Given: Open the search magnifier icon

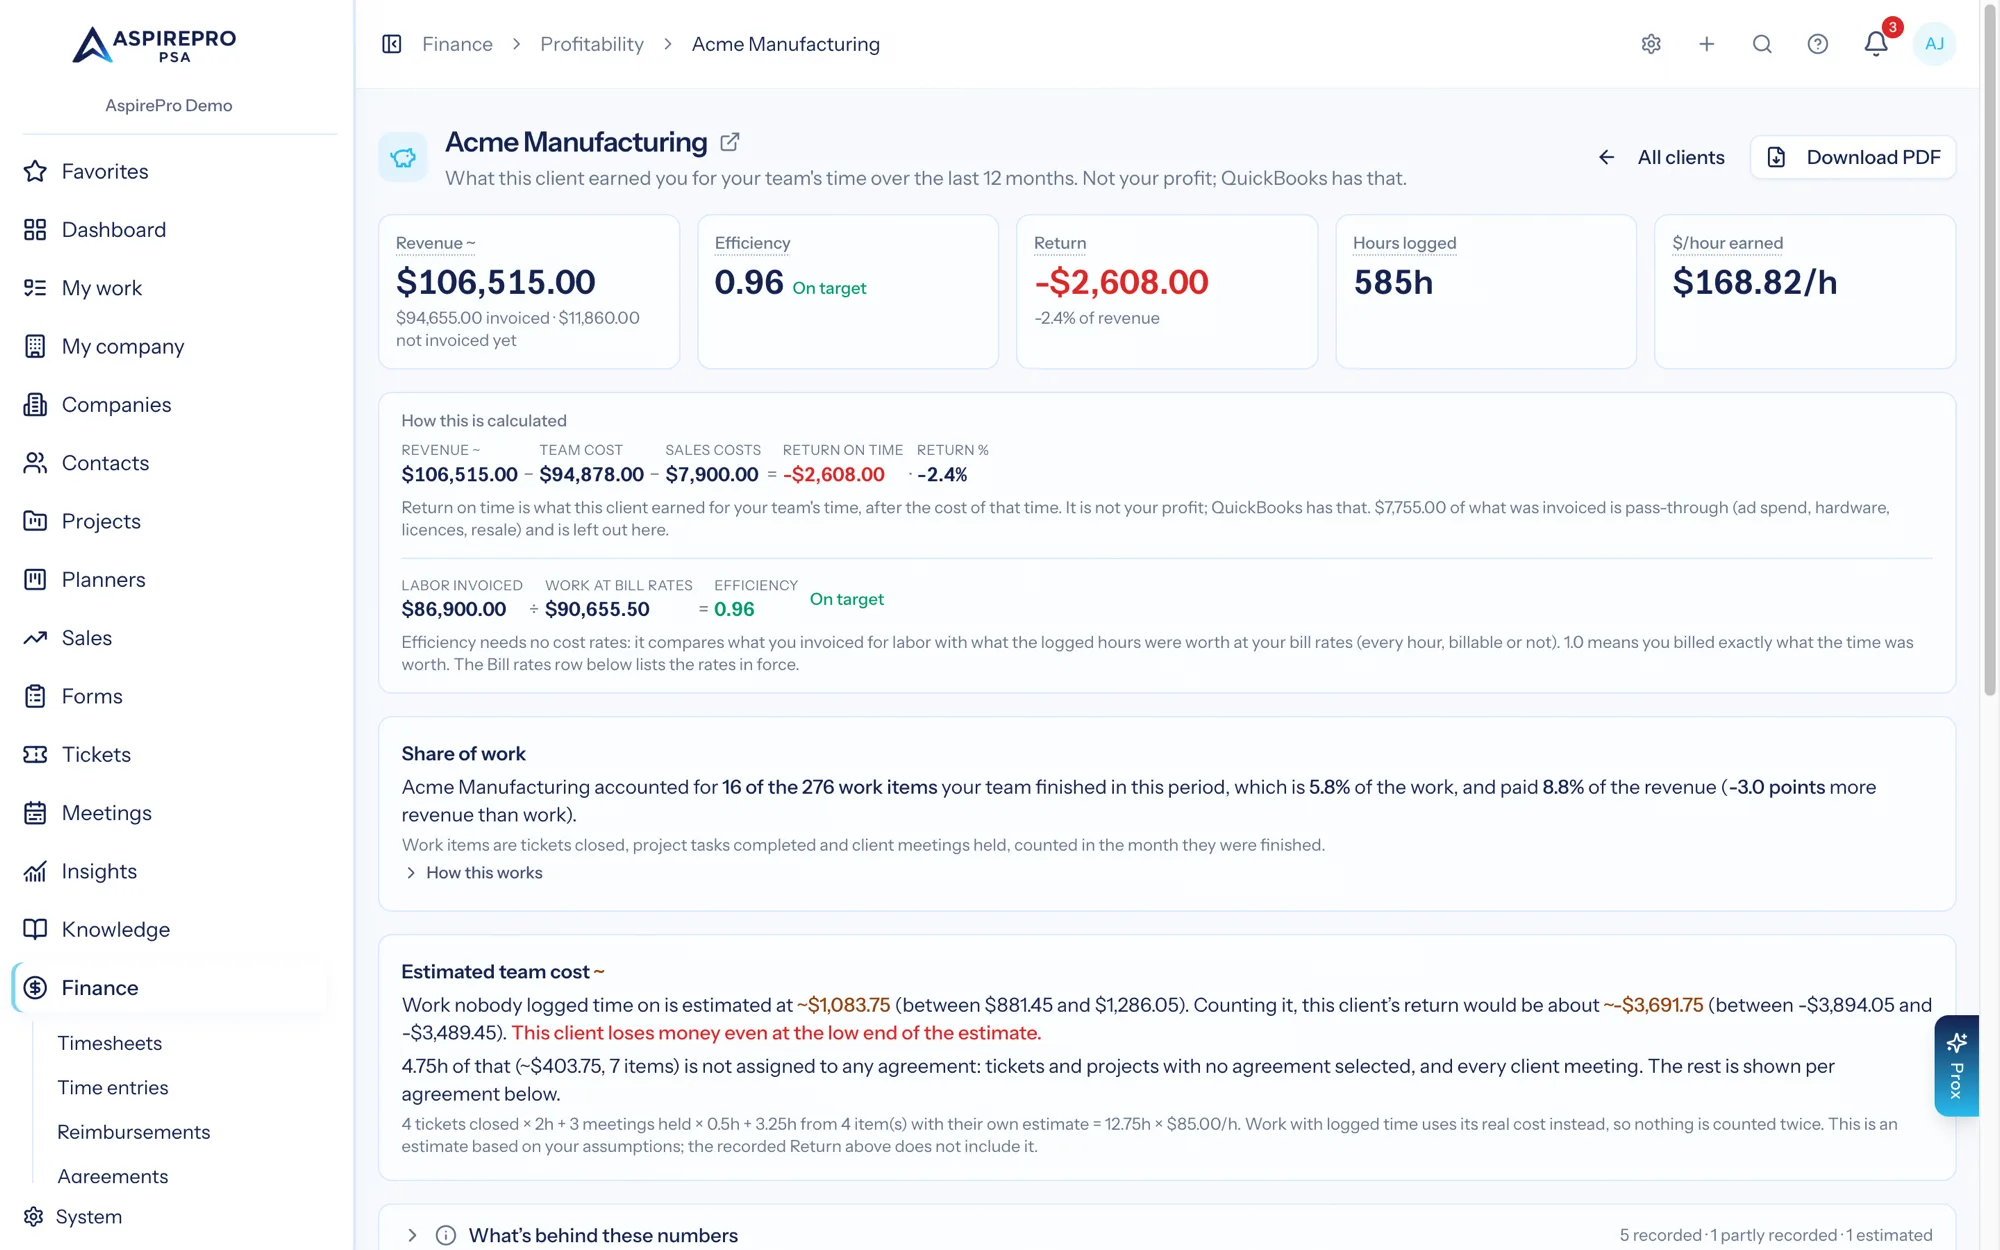Looking at the screenshot, I should 1762,44.
